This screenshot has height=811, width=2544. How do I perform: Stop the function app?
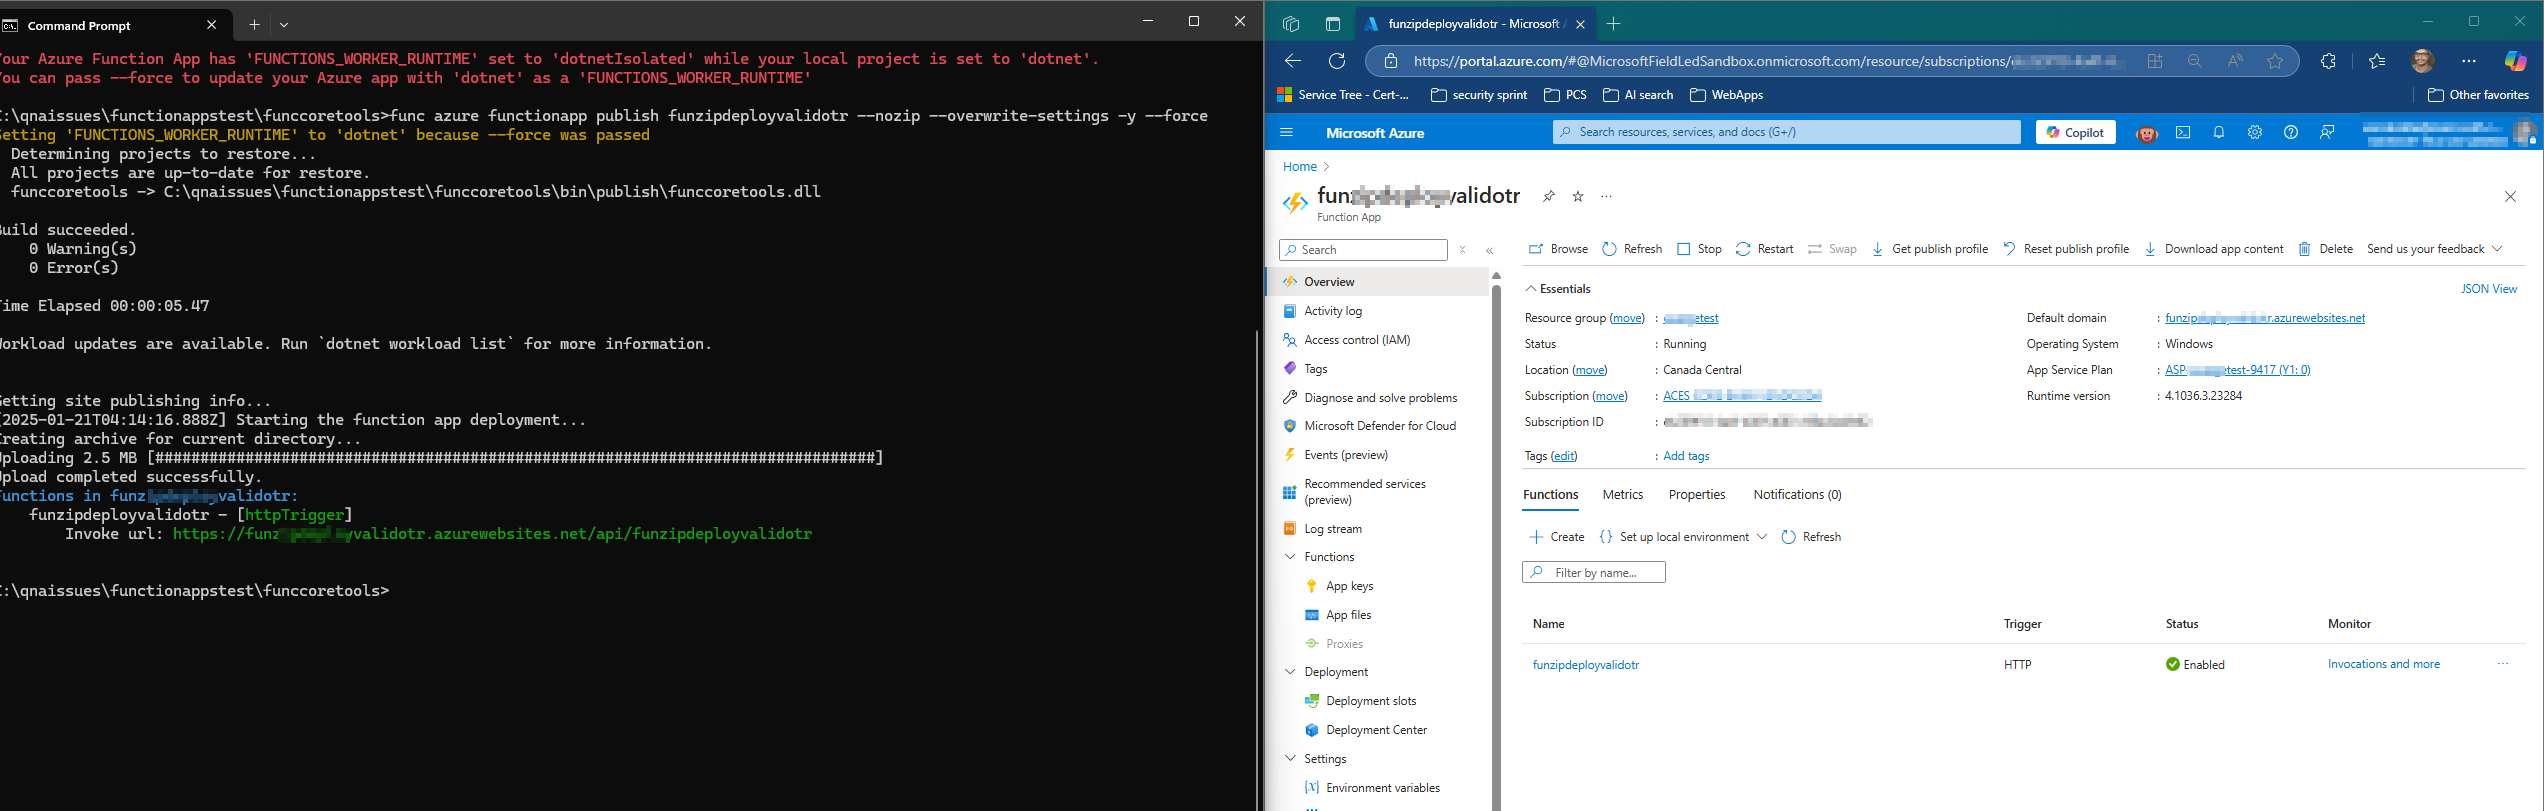click(x=1699, y=249)
